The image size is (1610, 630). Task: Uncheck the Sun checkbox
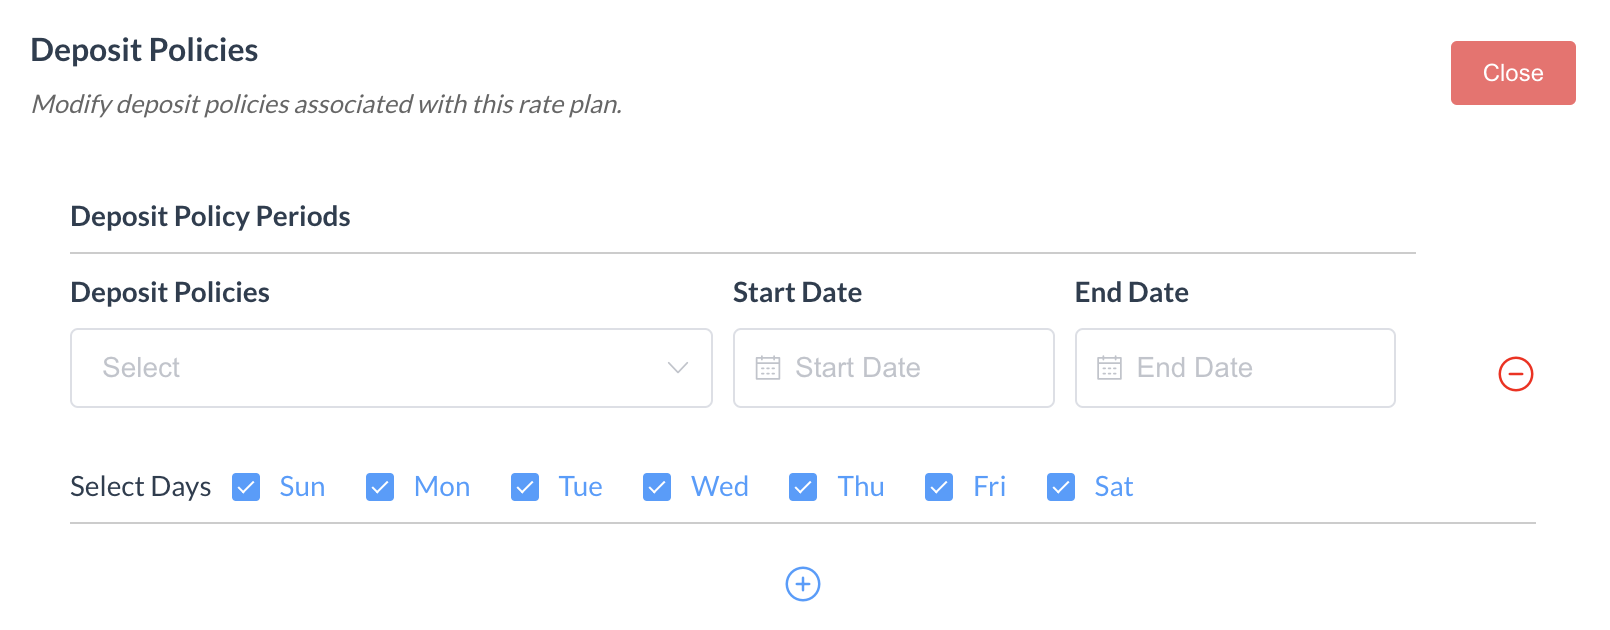[x=246, y=487]
